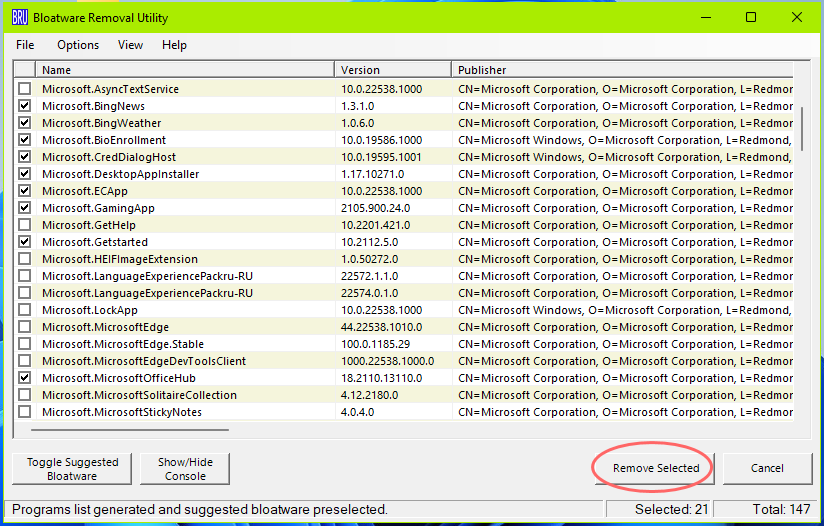The image size is (824, 526).
Task: Click the header checkbox column cell
Action: pyautogui.click(x=24, y=70)
